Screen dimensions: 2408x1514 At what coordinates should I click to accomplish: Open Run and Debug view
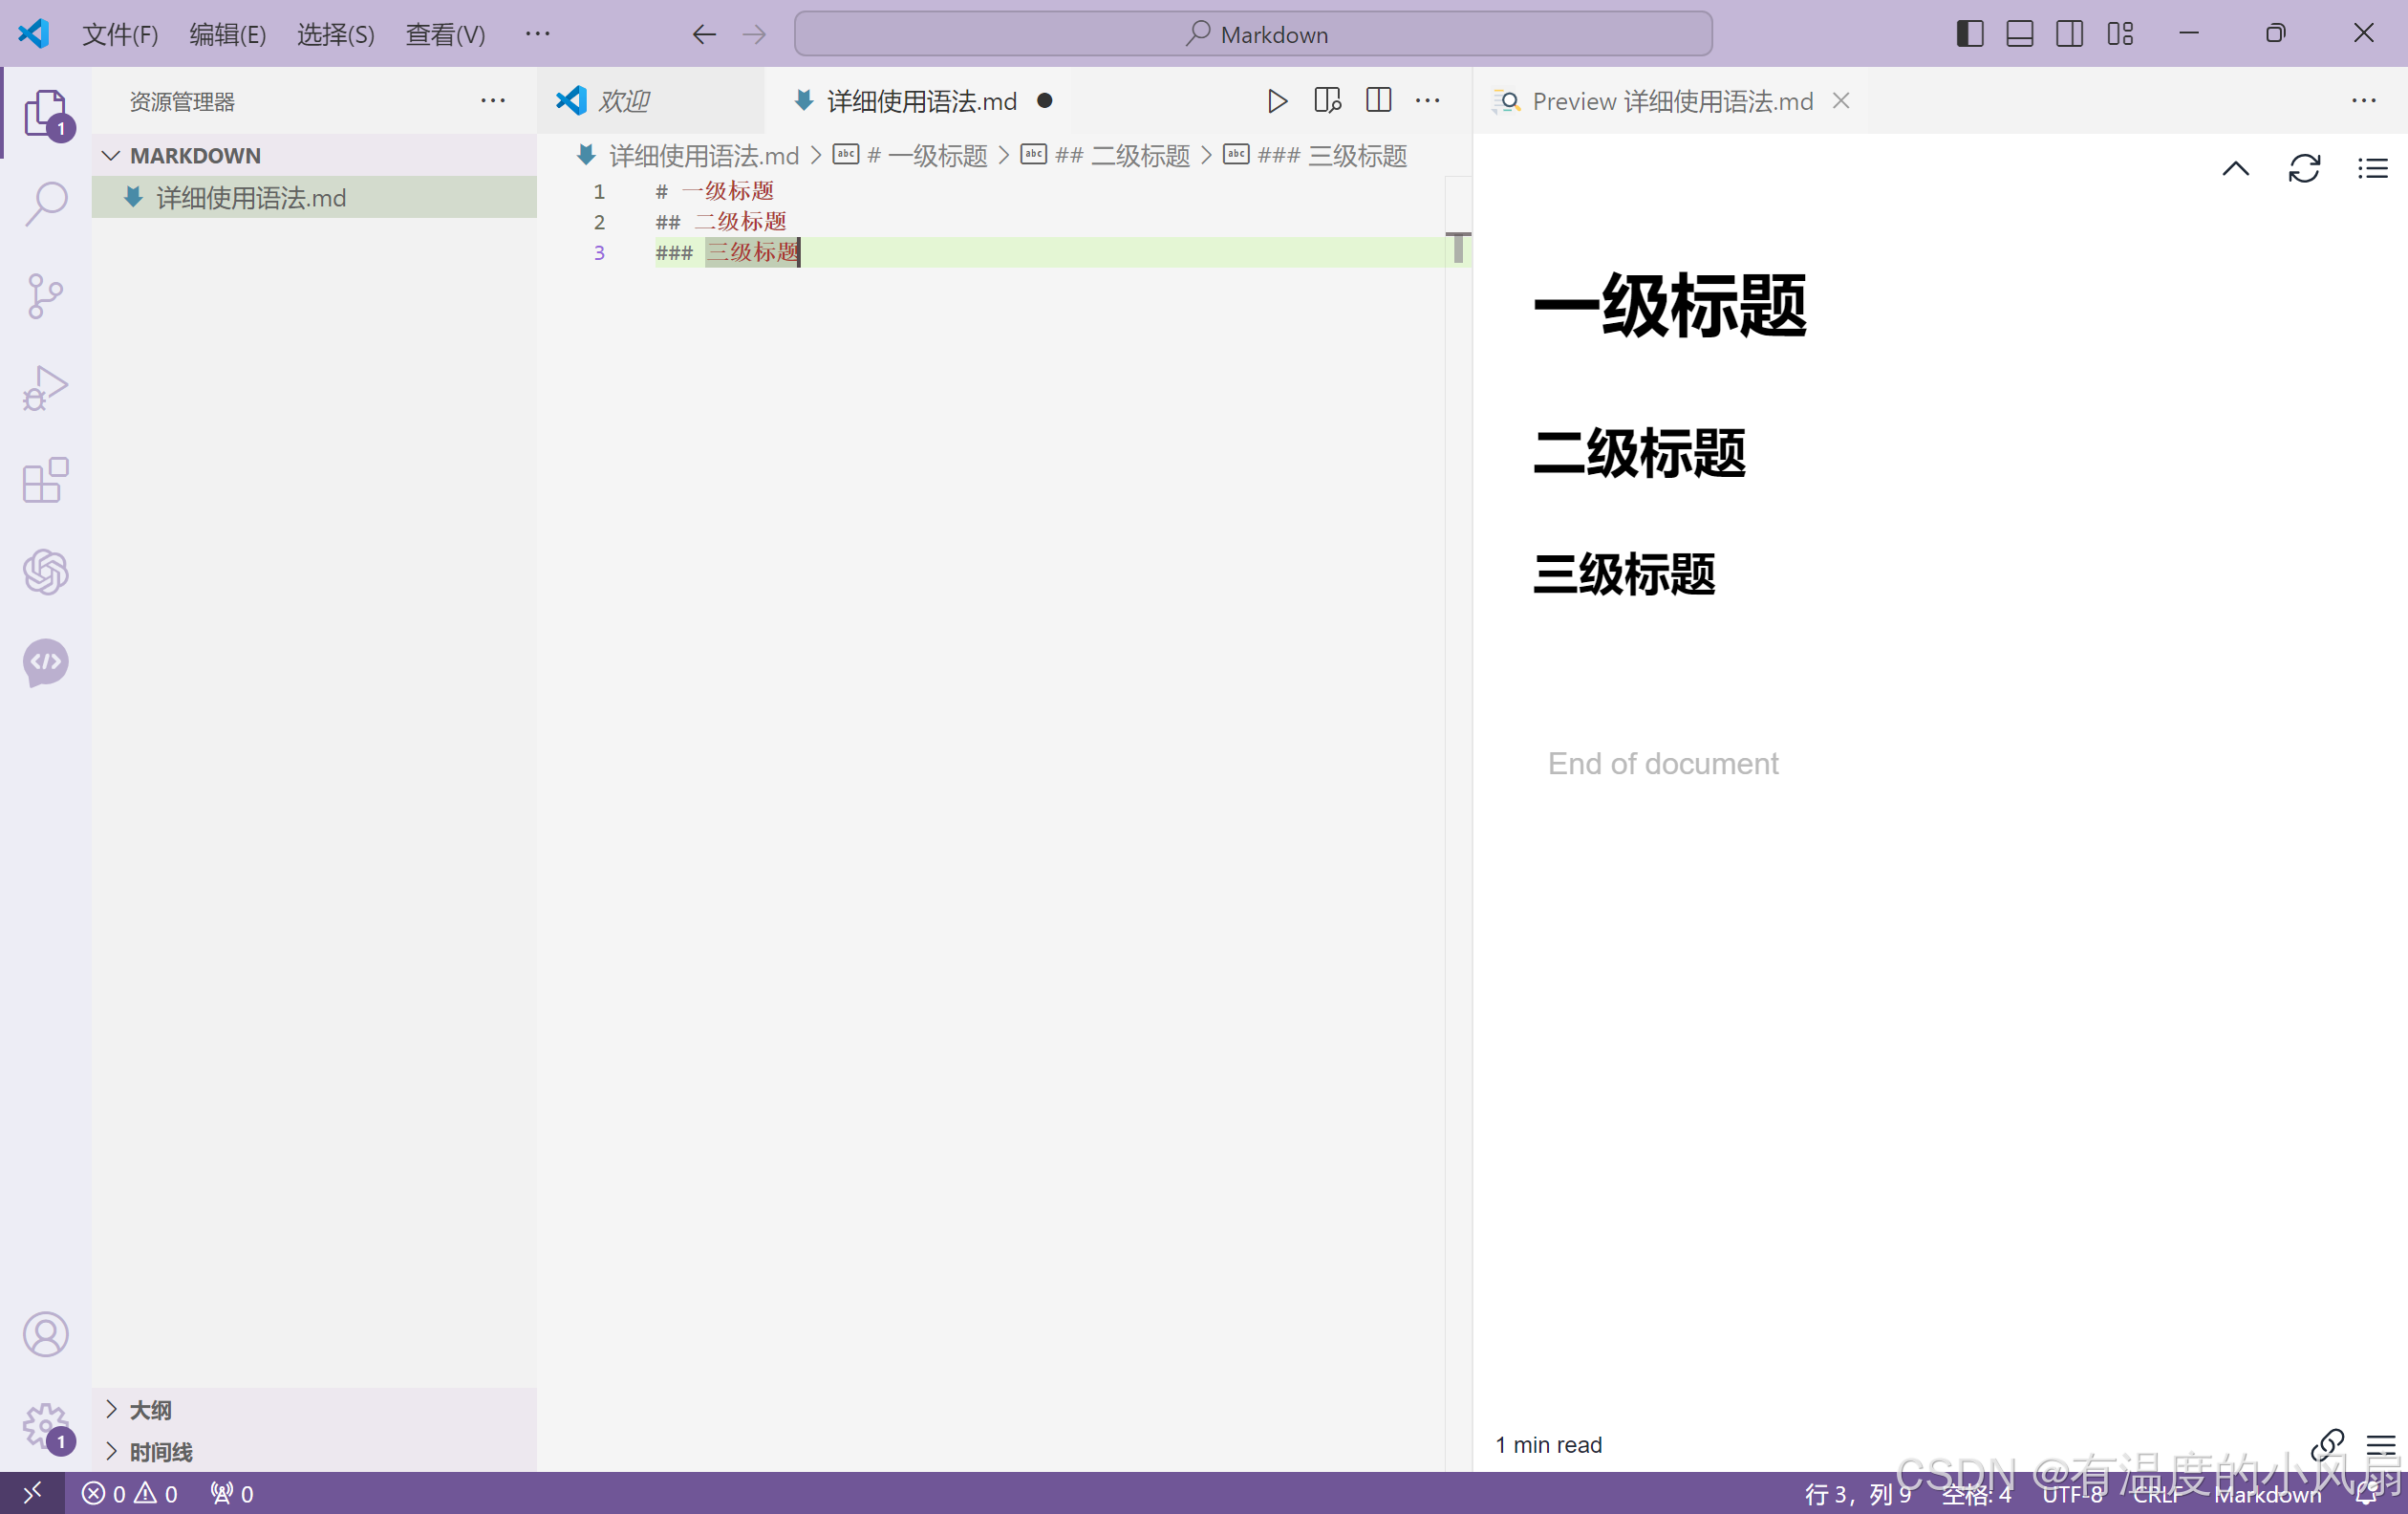coord(46,388)
